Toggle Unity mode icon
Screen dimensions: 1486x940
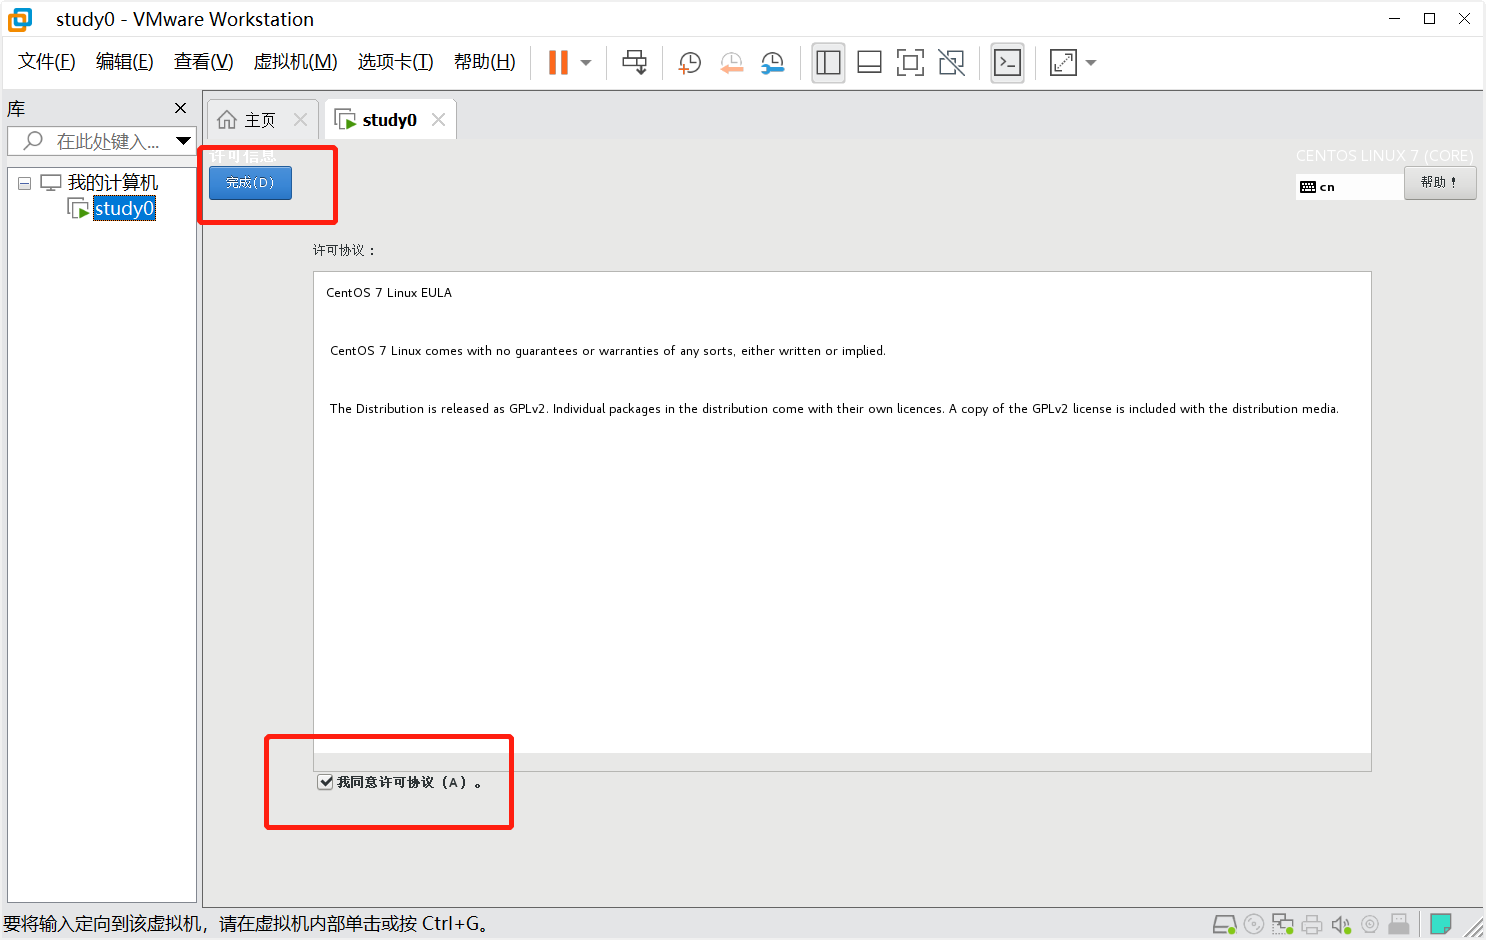pyautogui.click(x=952, y=62)
